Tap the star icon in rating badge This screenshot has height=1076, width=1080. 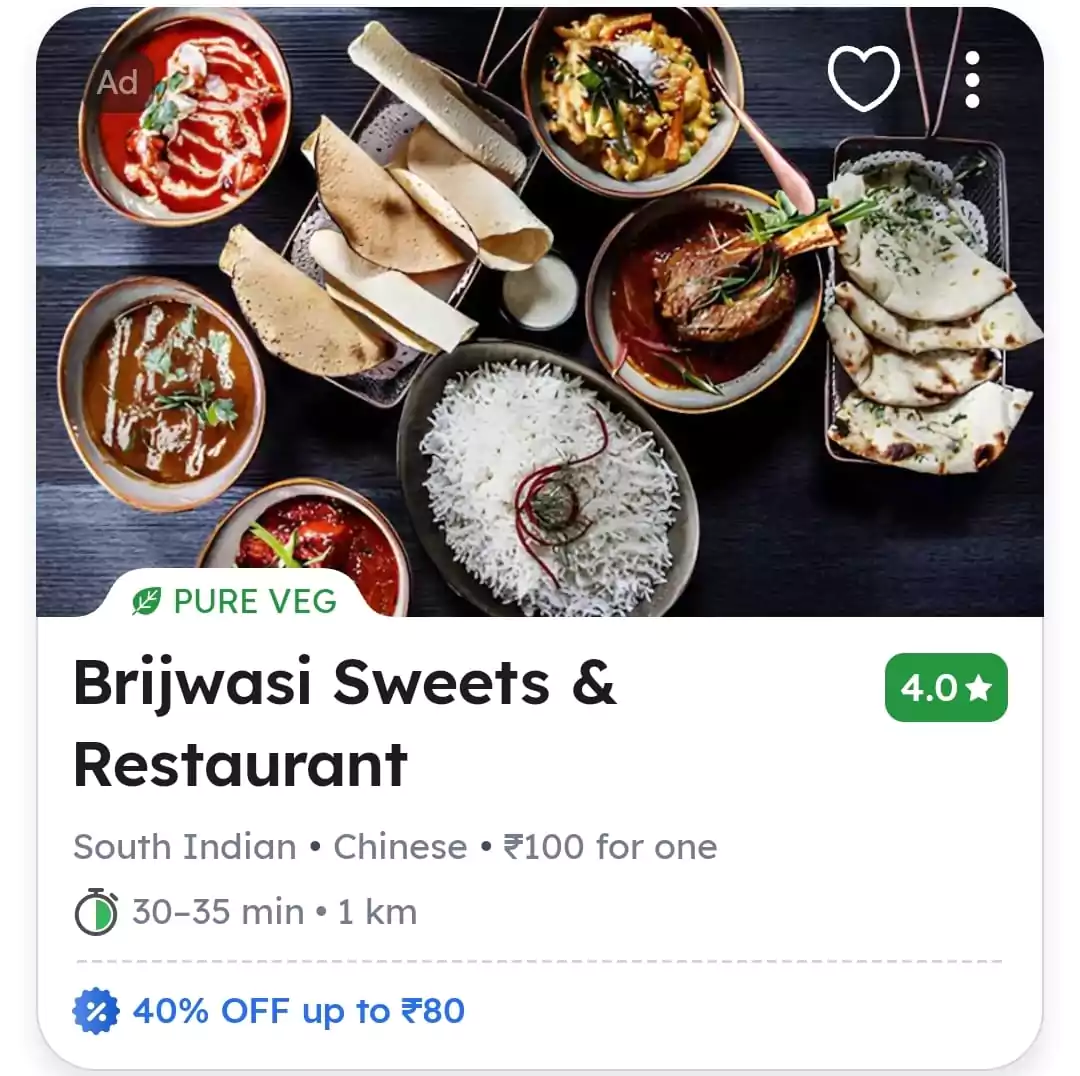(978, 687)
